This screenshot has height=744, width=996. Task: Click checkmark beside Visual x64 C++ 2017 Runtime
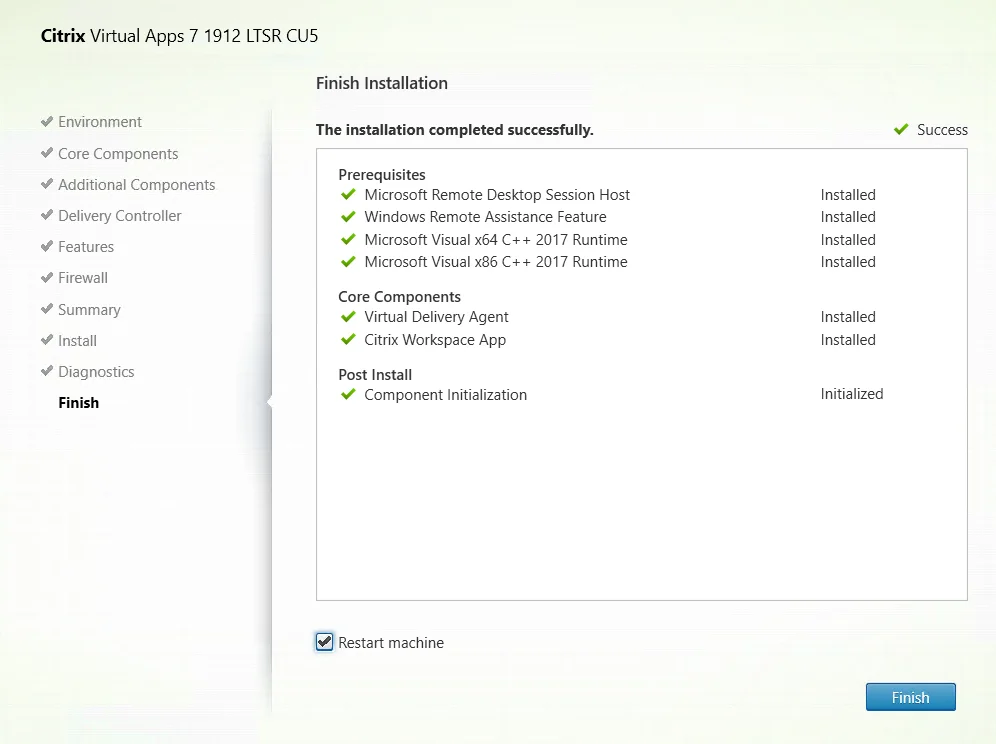click(348, 240)
